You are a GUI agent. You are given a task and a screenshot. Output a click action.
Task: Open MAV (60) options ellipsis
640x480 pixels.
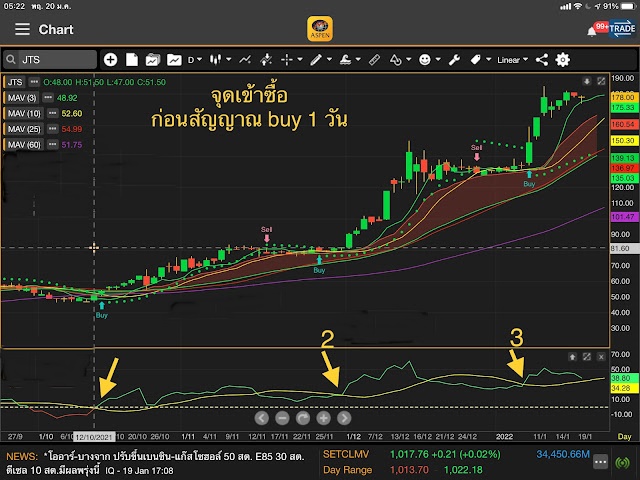(x=53, y=144)
